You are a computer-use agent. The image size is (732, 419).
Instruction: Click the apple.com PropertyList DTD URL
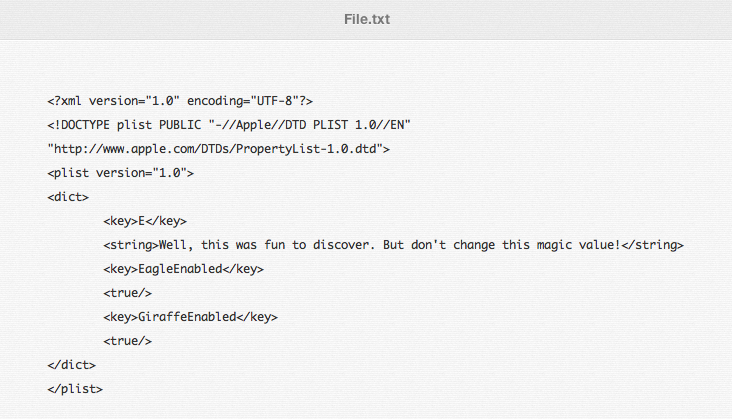pos(218,148)
